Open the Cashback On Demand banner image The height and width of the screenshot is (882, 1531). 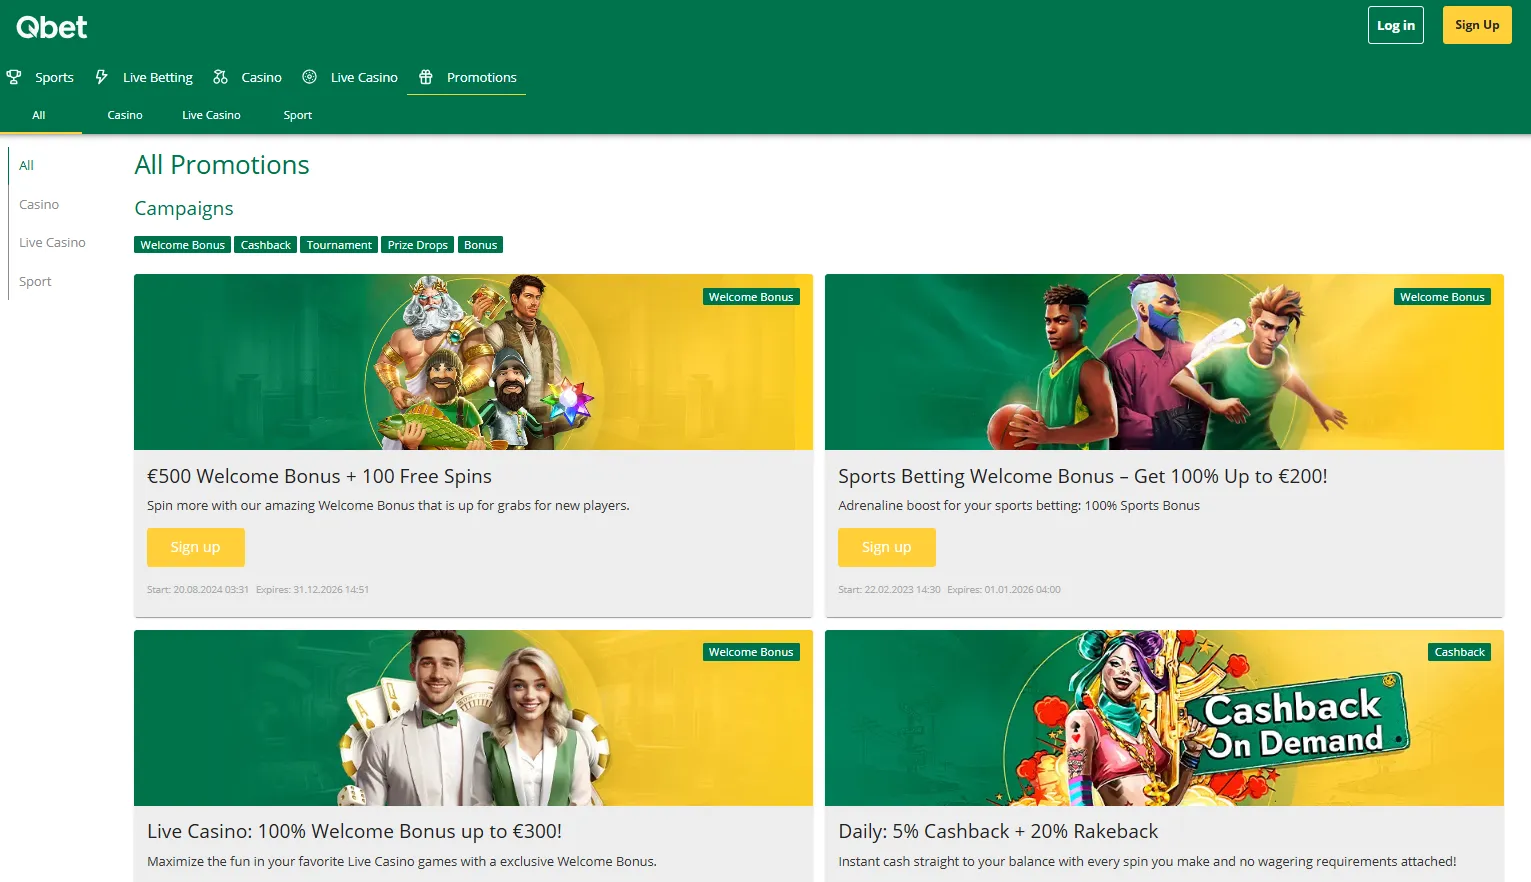click(x=1163, y=718)
